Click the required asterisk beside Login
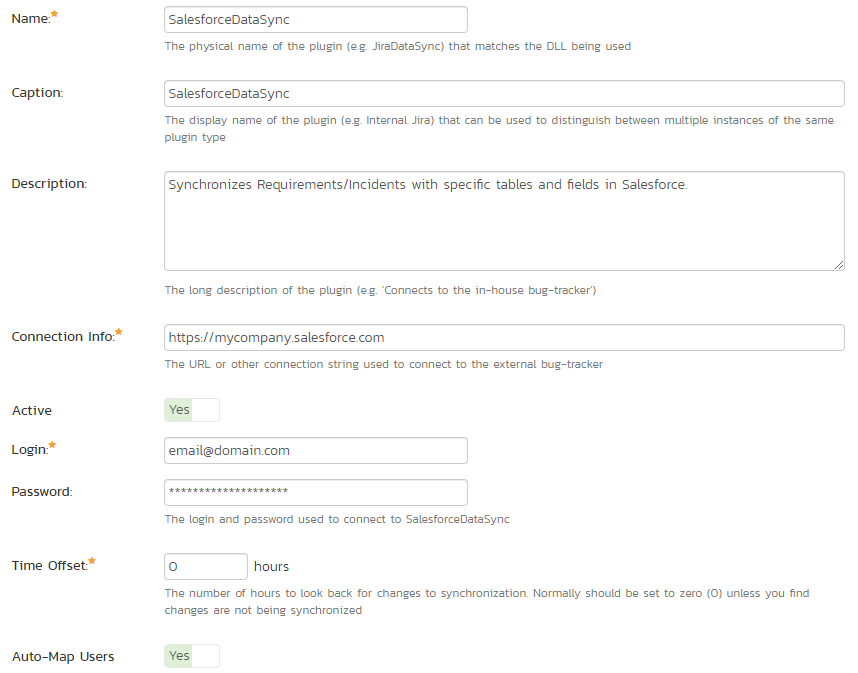The image size is (858, 673). pyautogui.click(x=53, y=445)
